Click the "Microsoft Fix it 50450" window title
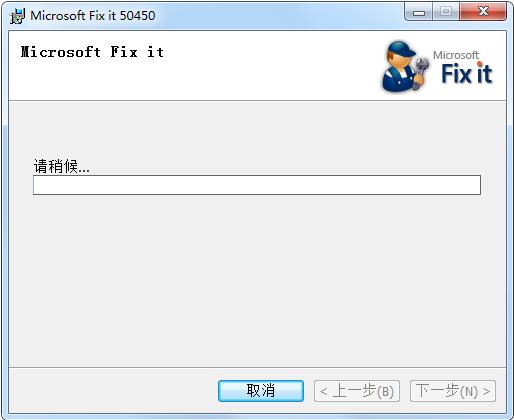 (x=93, y=16)
